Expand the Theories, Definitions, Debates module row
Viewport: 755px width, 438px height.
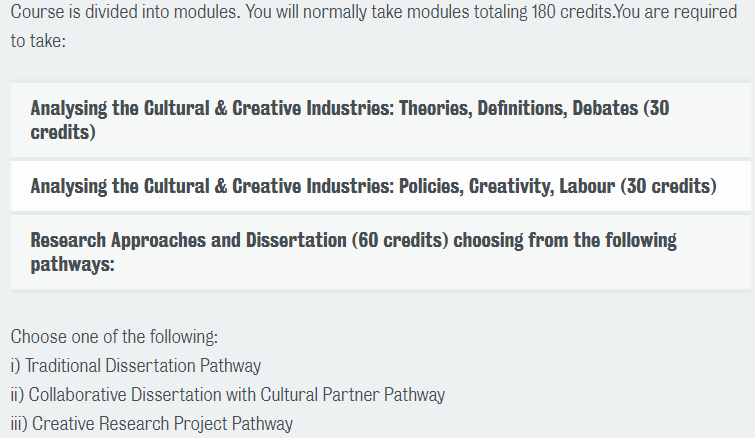point(380,120)
